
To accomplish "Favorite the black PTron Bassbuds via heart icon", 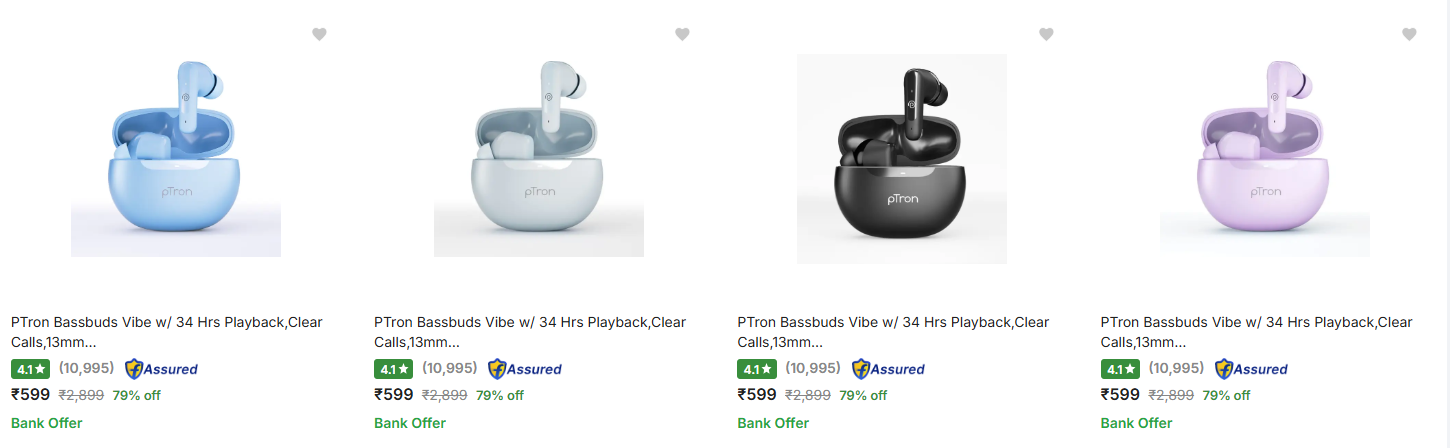I will pos(1046,34).
